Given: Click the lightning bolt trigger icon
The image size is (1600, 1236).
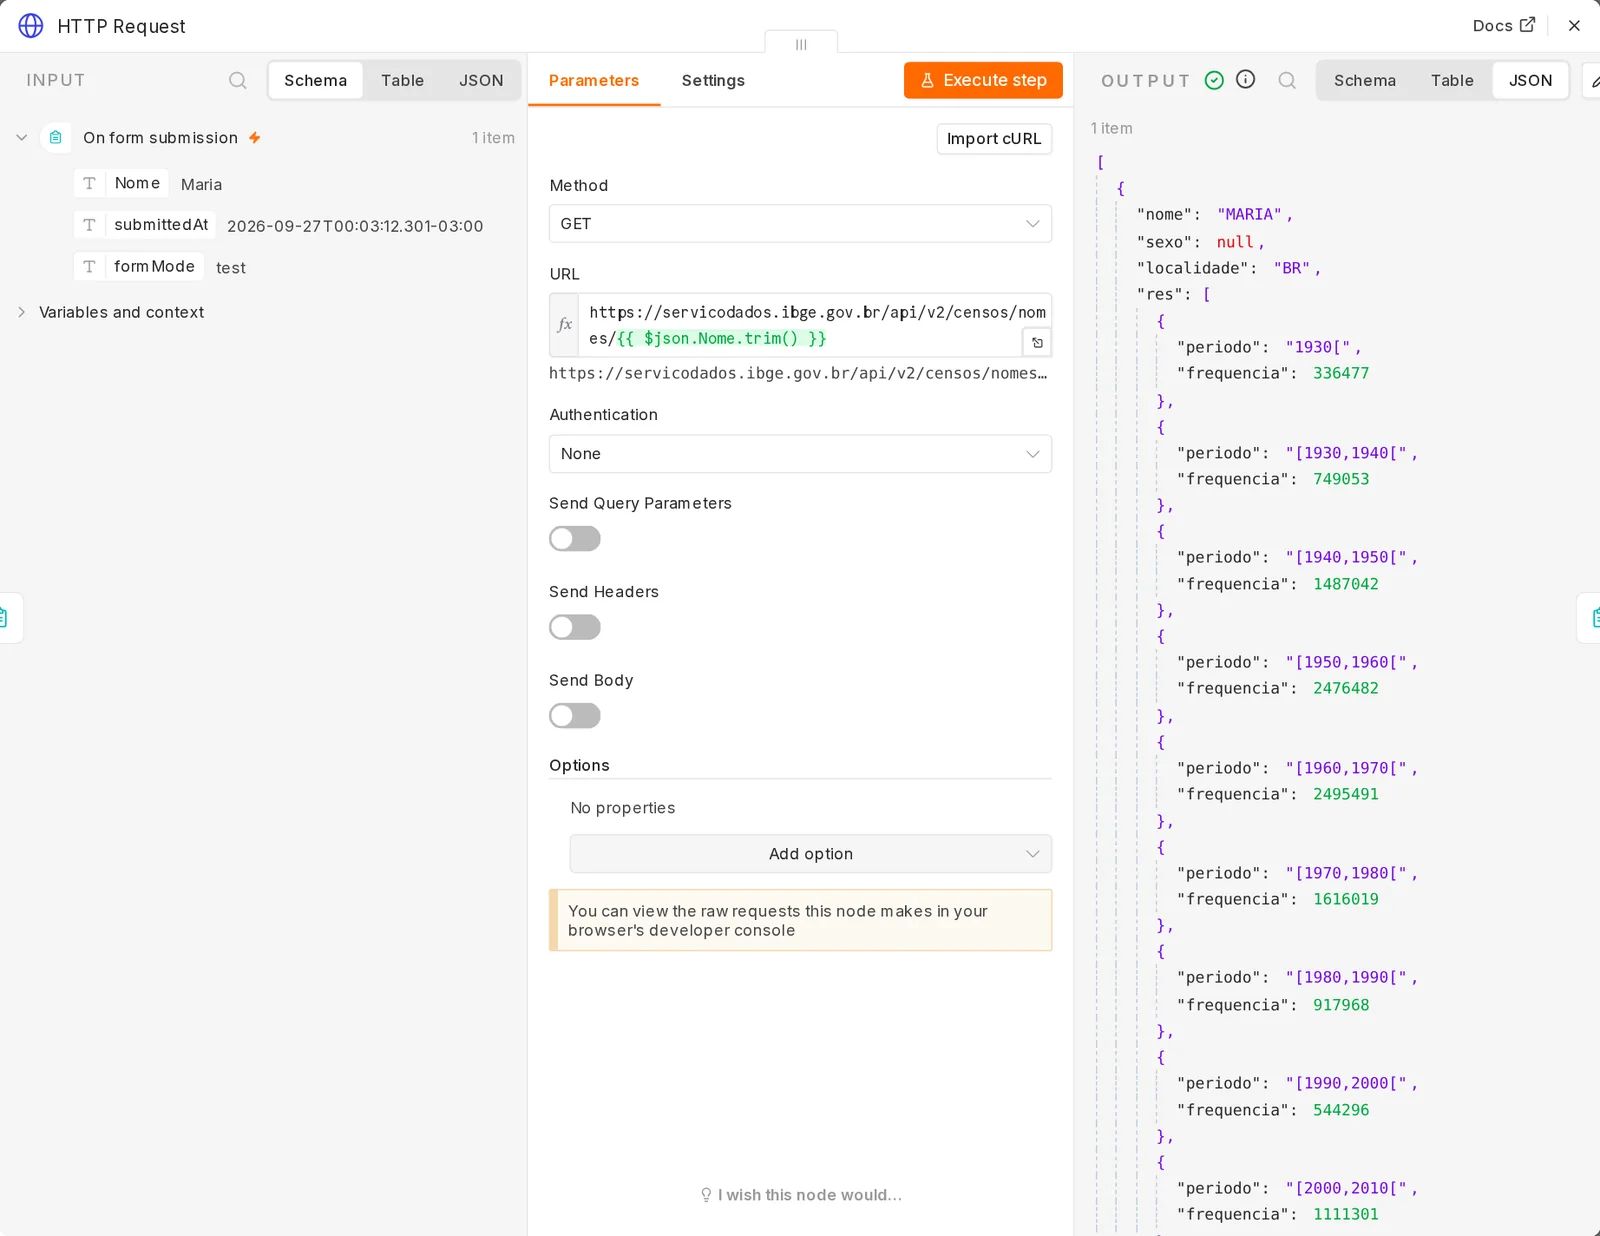Looking at the screenshot, I should tap(255, 138).
